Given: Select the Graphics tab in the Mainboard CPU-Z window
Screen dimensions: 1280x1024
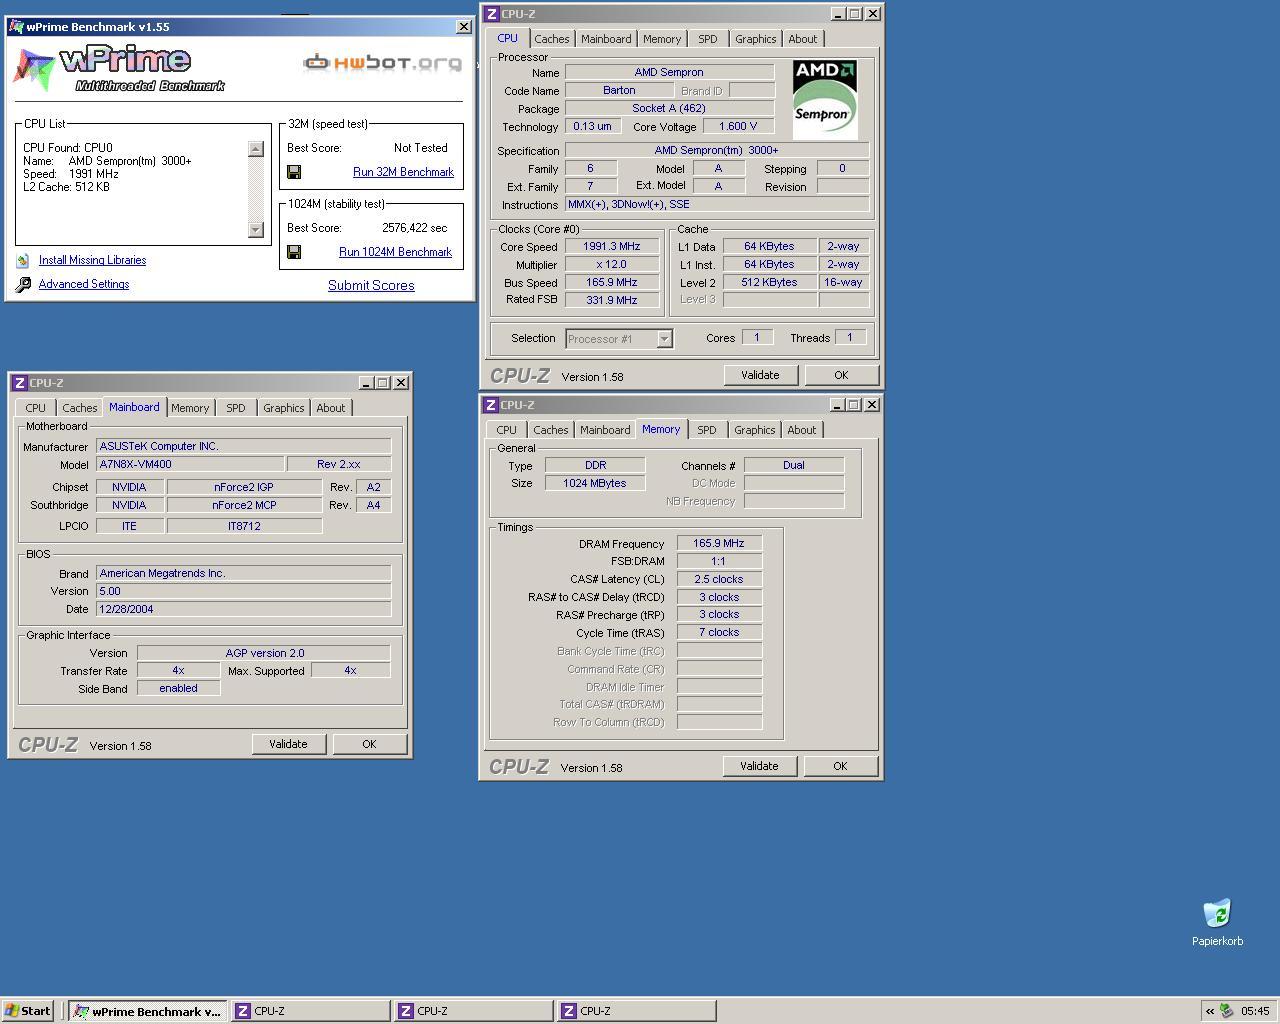Looking at the screenshot, I should [283, 408].
